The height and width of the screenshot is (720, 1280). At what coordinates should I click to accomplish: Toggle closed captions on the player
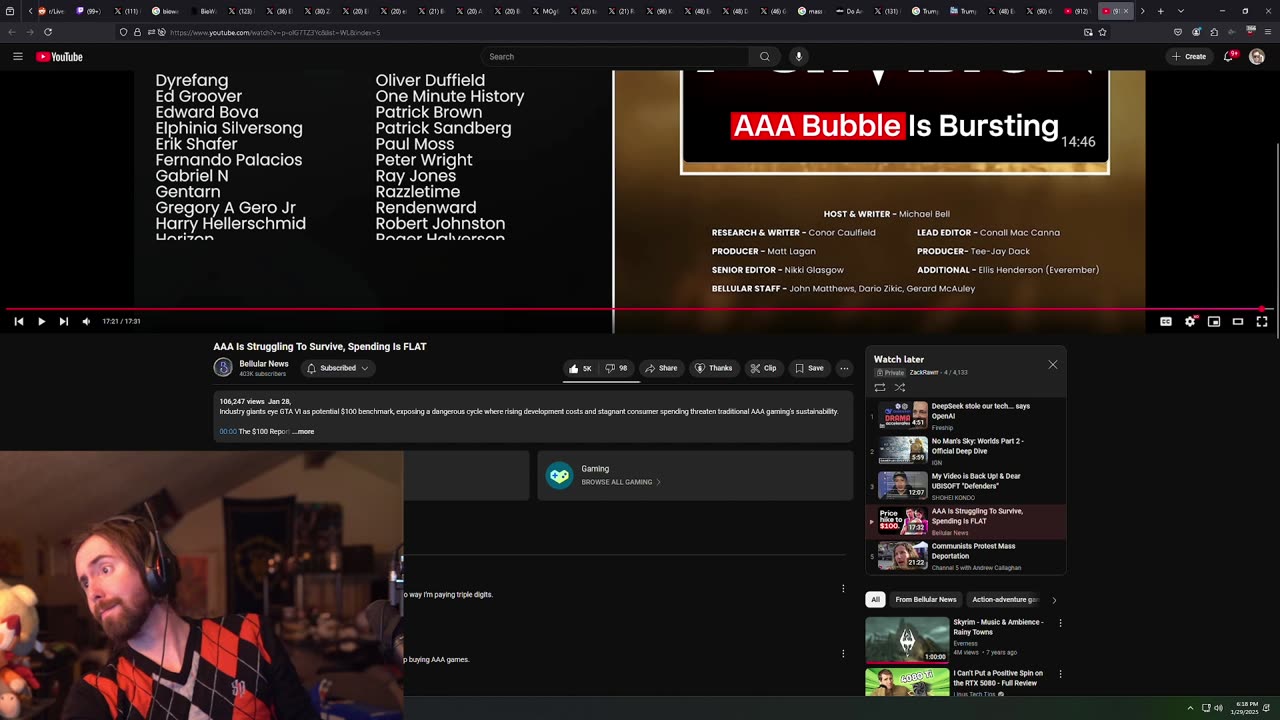pos(1166,321)
